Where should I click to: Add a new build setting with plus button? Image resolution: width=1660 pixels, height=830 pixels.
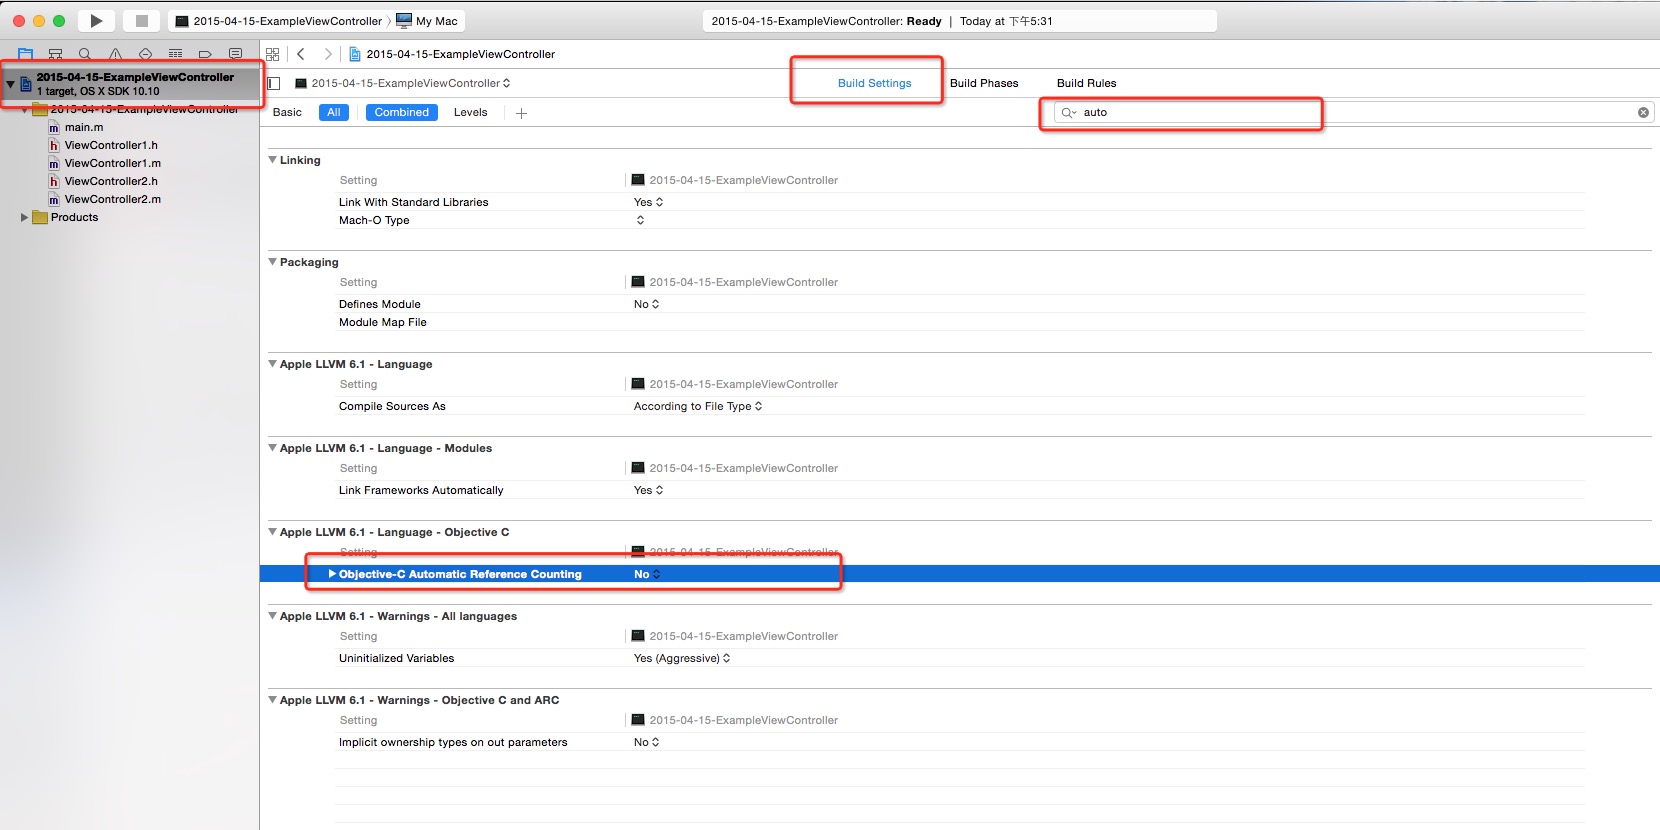521,113
